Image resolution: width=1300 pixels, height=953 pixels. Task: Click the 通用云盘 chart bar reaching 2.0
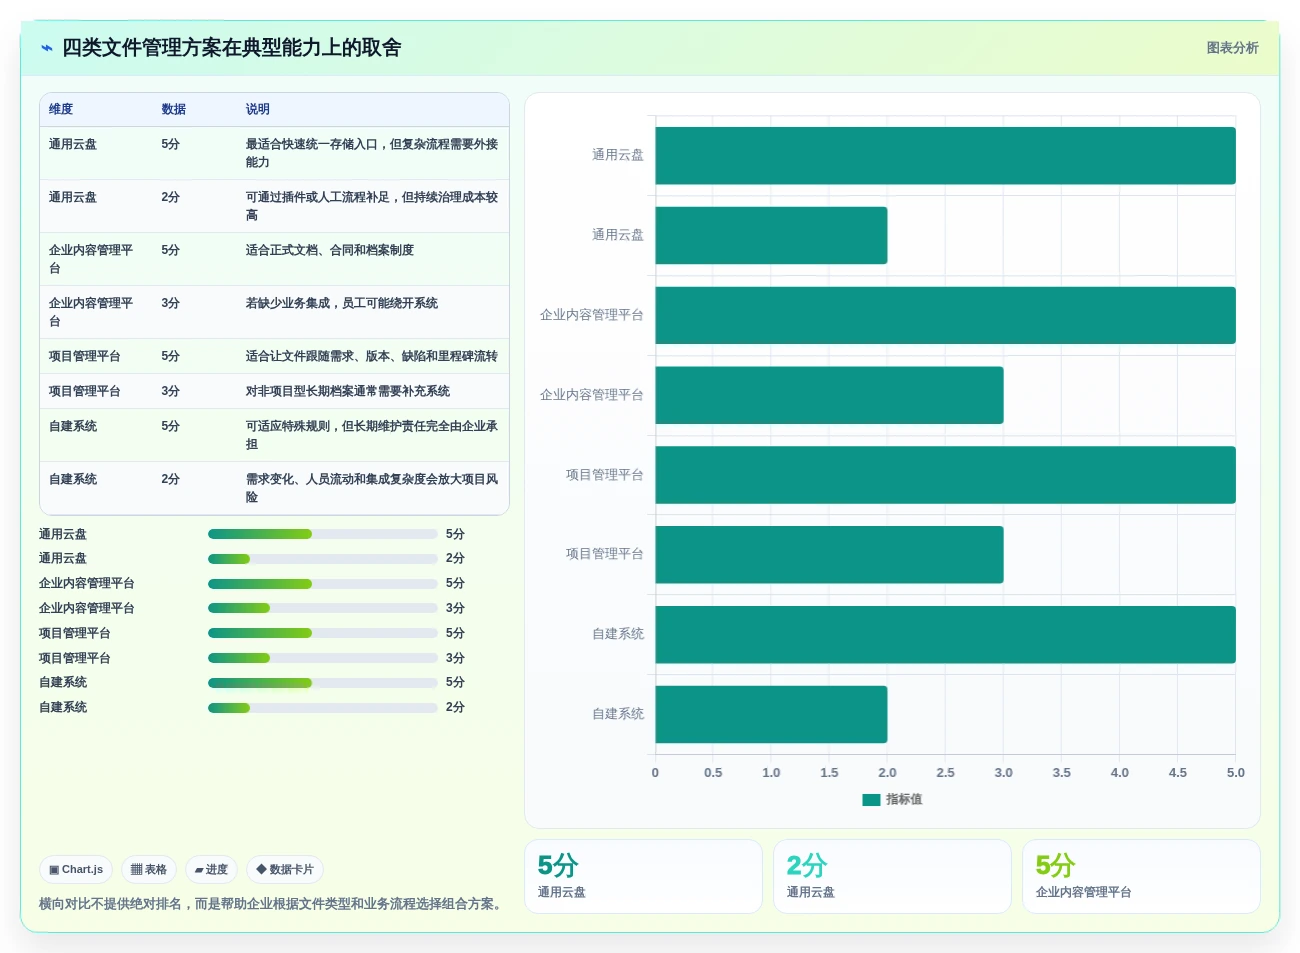pyautogui.click(x=771, y=235)
